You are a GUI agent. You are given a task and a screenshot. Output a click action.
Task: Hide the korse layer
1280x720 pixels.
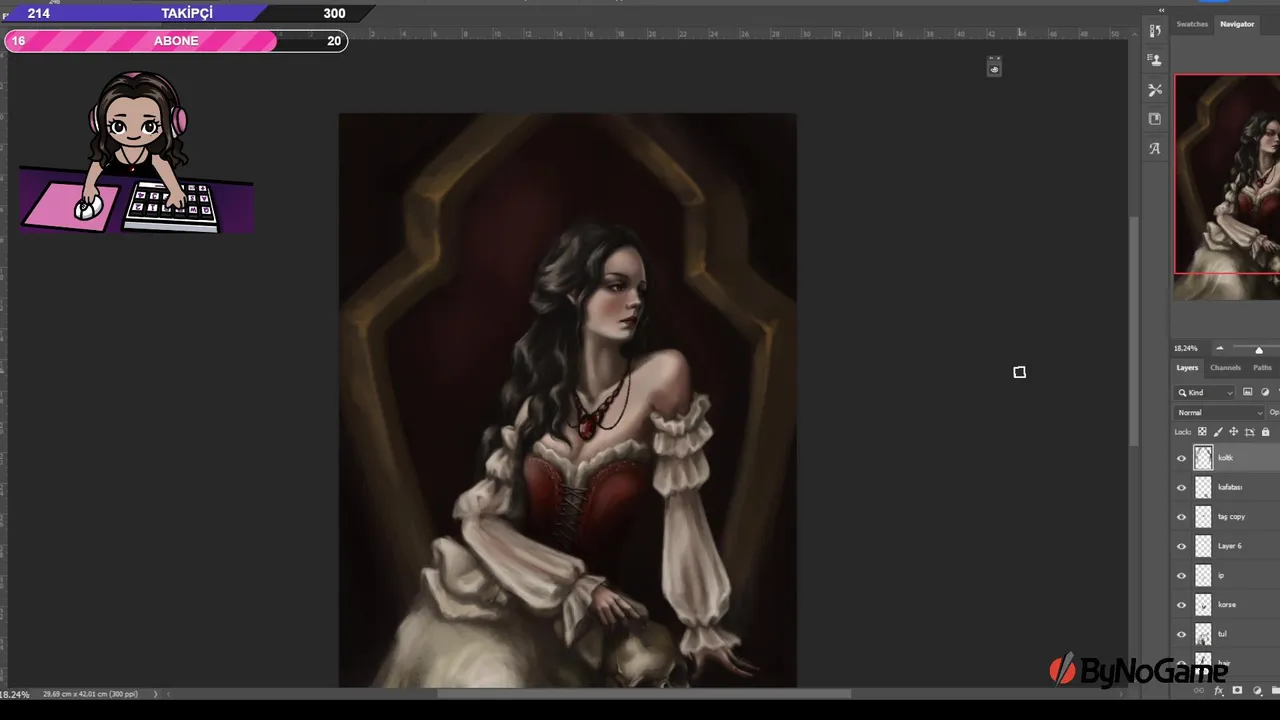point(1181,605)
